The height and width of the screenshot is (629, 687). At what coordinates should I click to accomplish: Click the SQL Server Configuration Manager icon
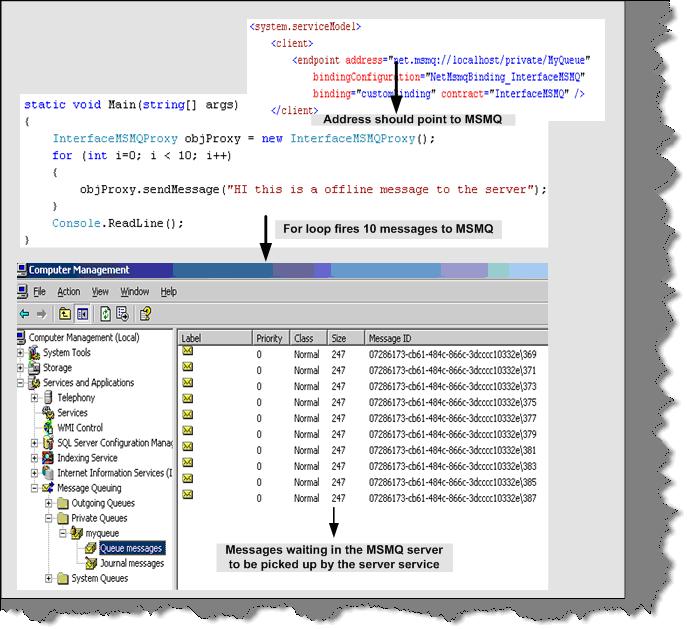pos(48,443)
